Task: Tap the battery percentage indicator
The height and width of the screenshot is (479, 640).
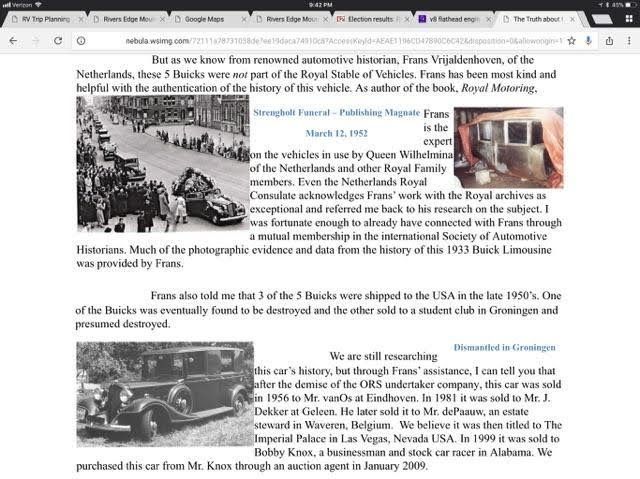Action: [618, 5]
